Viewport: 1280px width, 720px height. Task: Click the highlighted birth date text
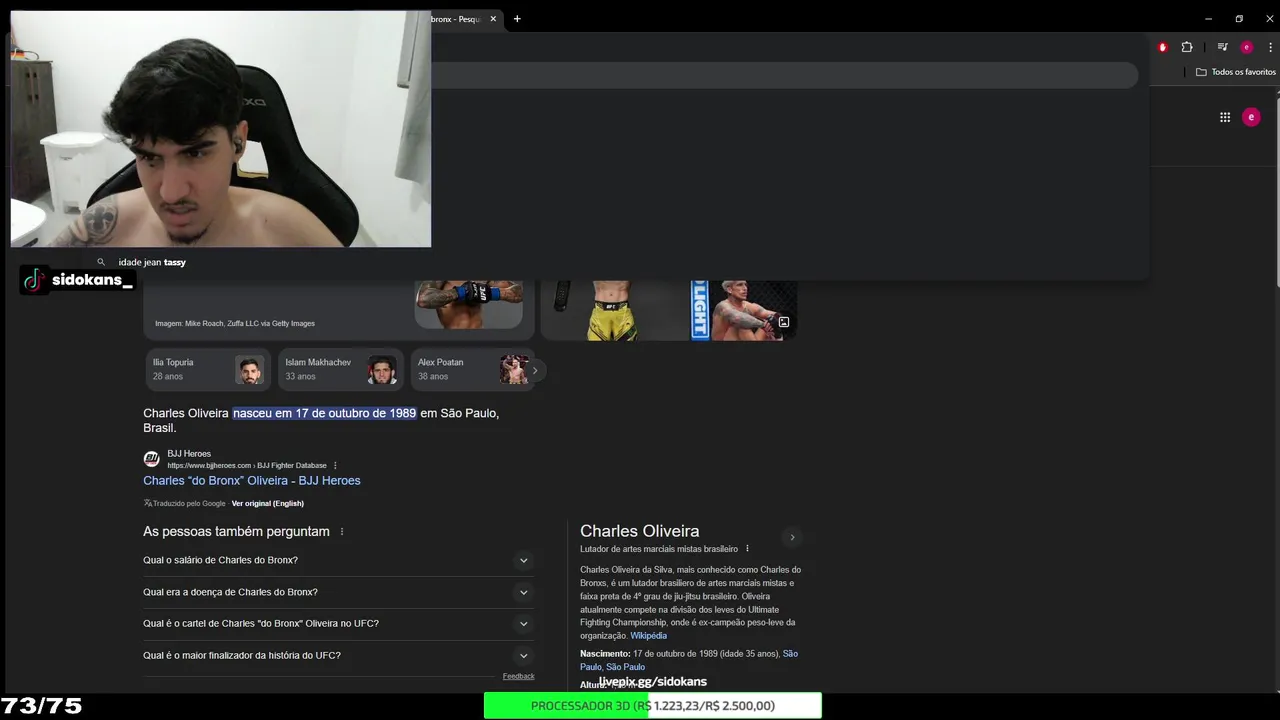coord(324,413)
